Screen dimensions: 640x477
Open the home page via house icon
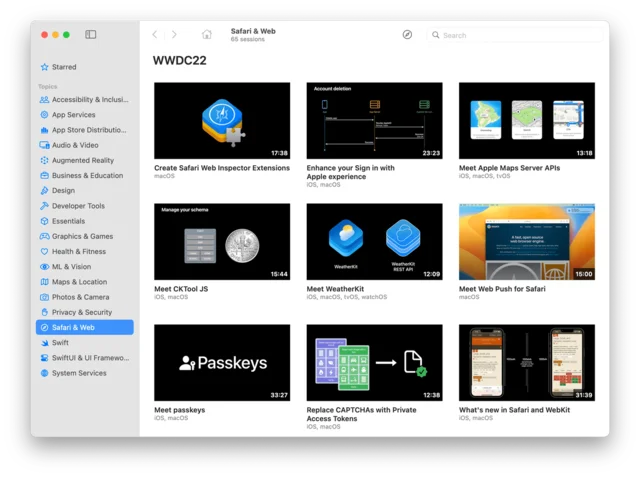[x=207, y=34]
